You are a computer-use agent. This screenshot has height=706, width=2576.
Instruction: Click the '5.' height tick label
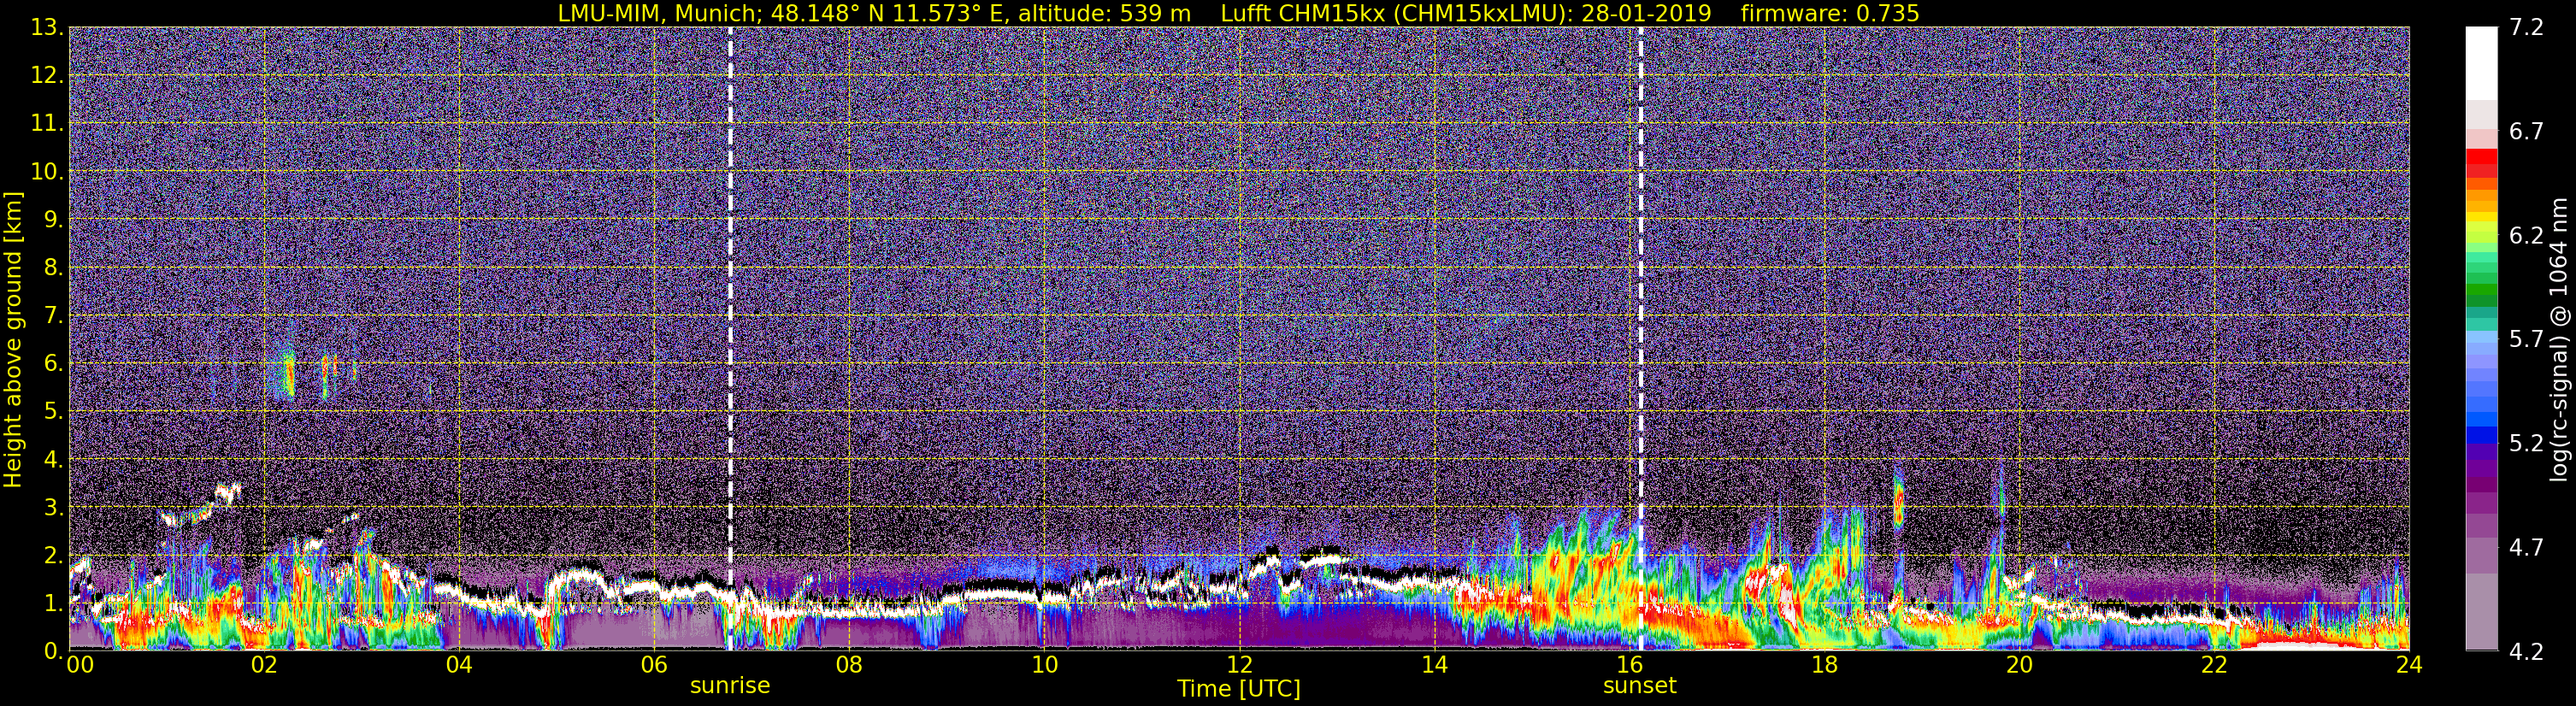53,411
